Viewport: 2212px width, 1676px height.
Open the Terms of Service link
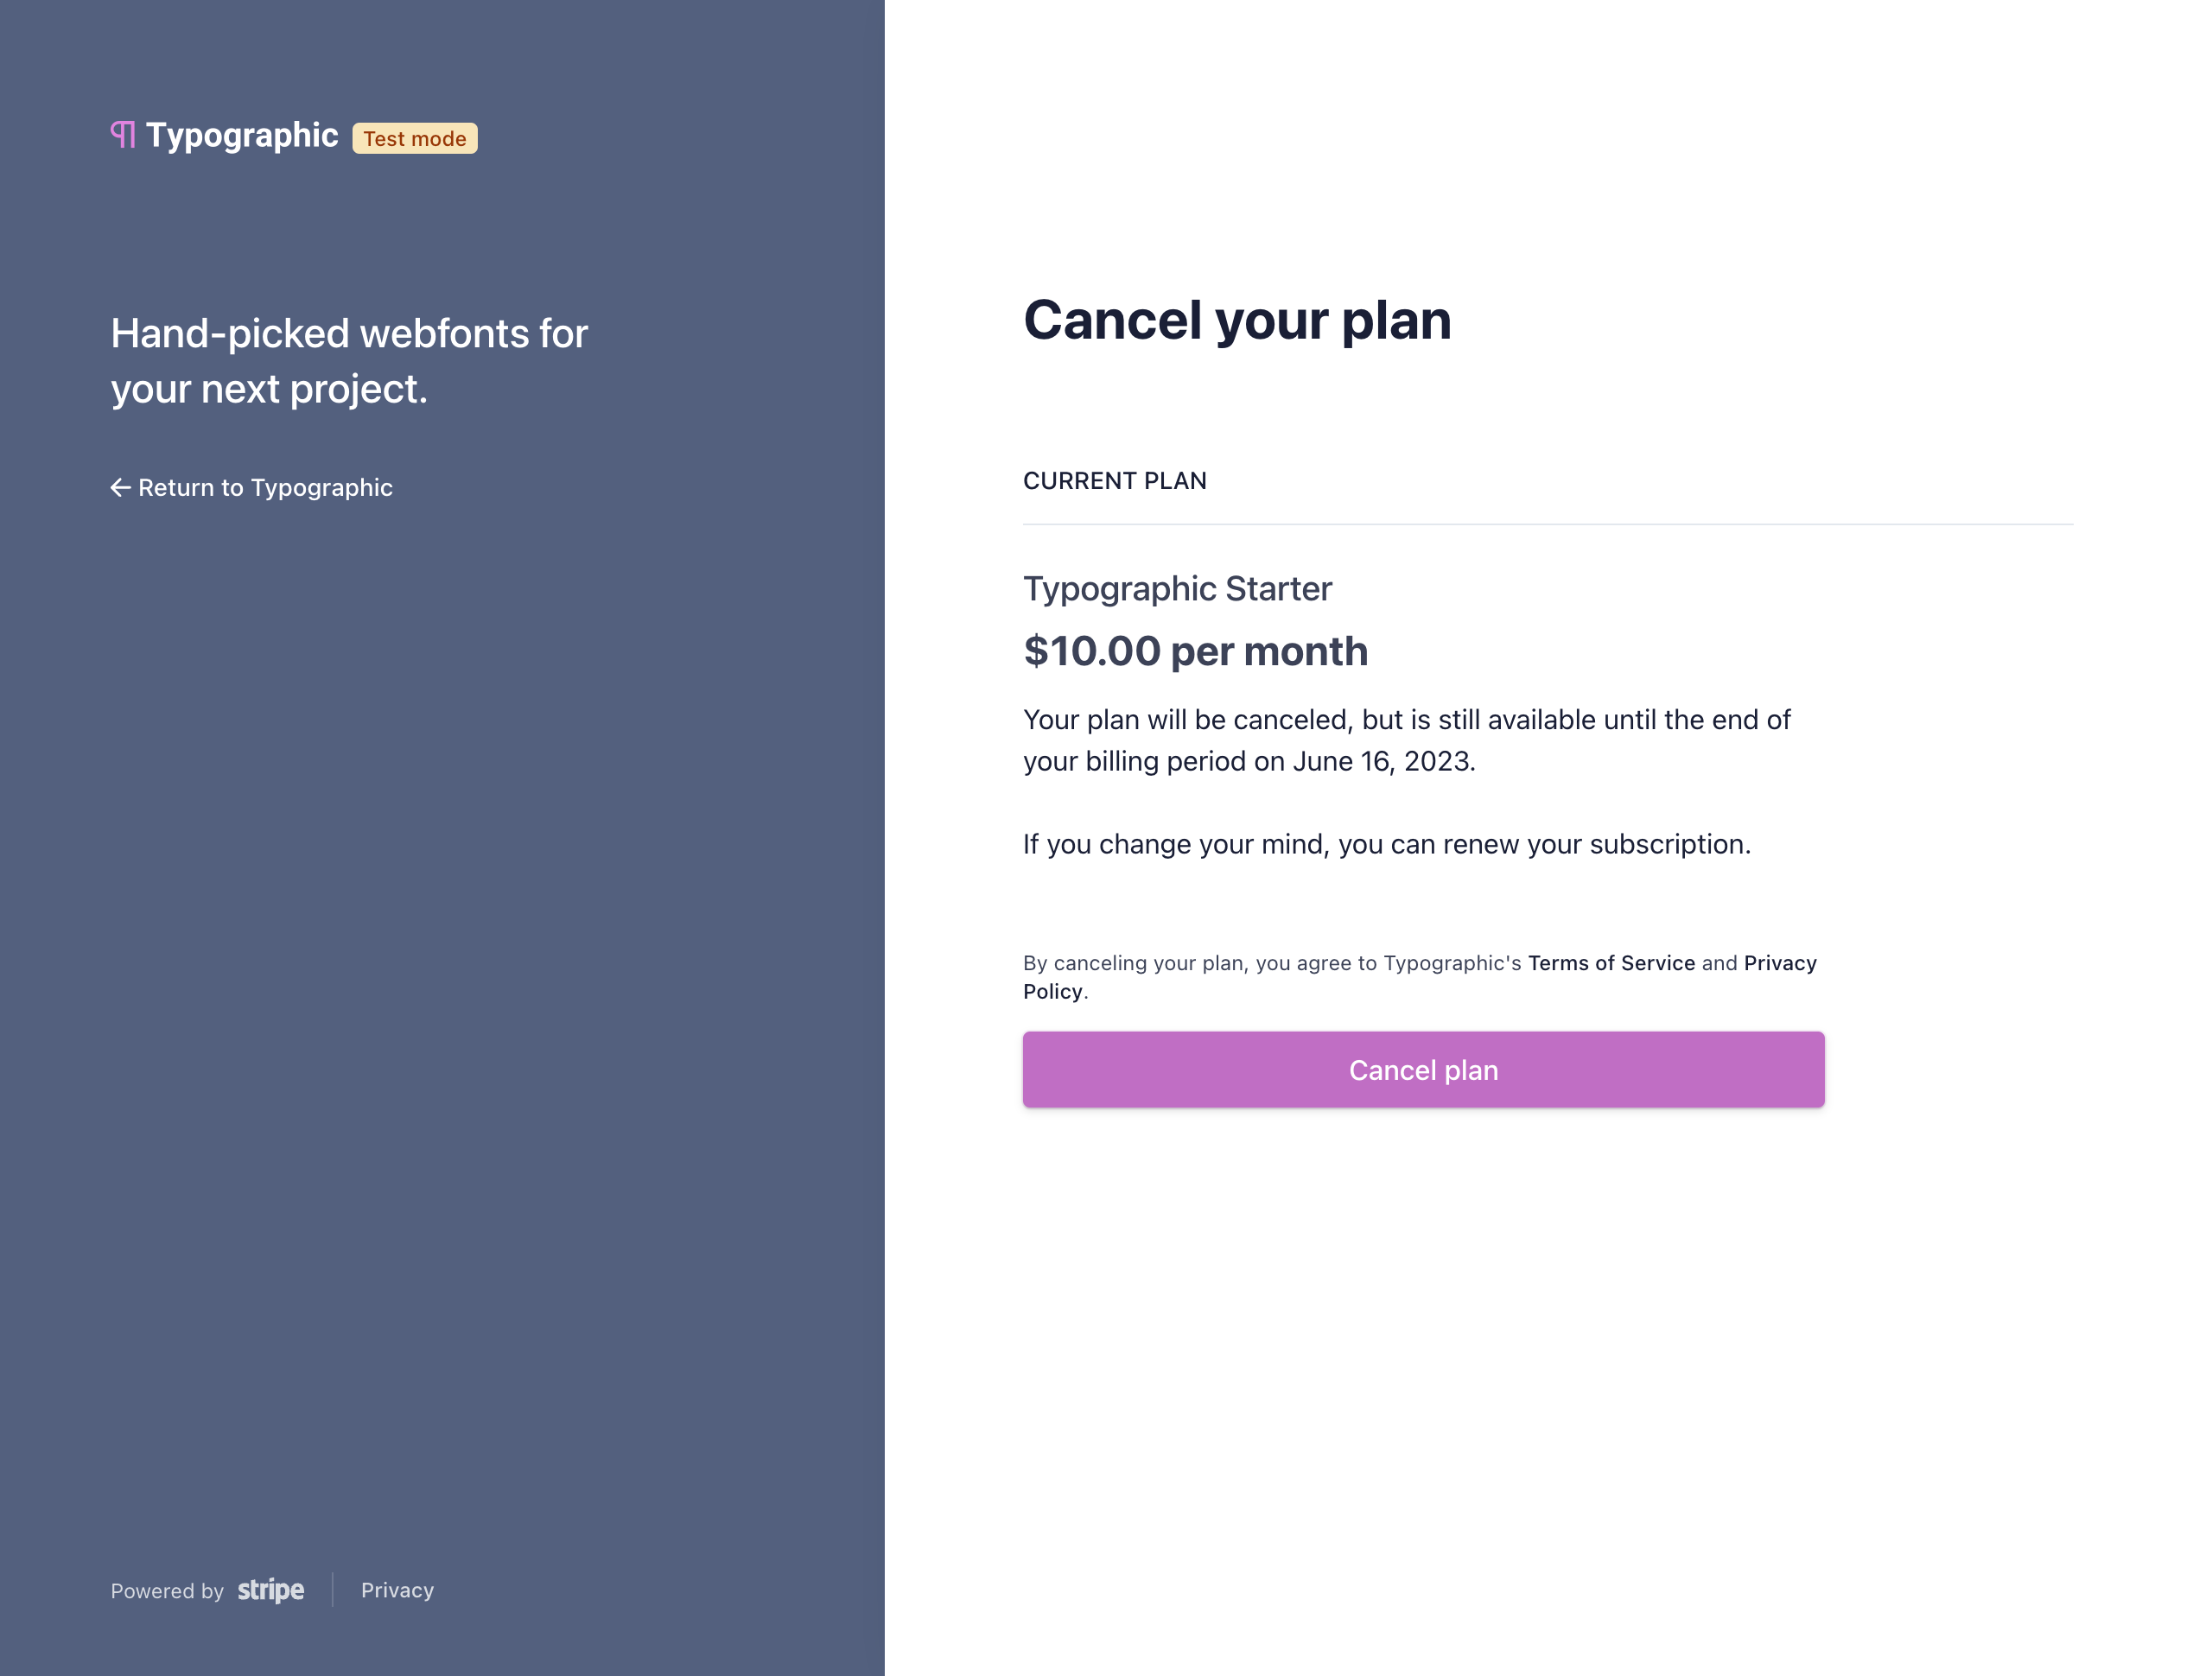[1611, 963]
